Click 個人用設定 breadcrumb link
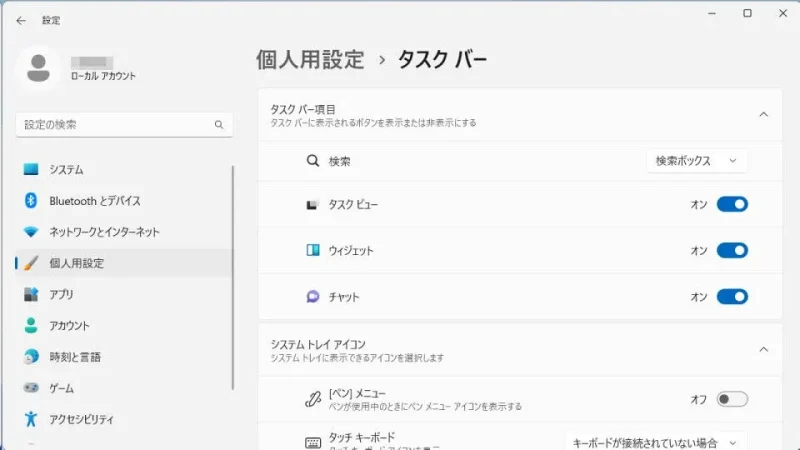Viewport: 800px width, 450px height. click(311, 59)
